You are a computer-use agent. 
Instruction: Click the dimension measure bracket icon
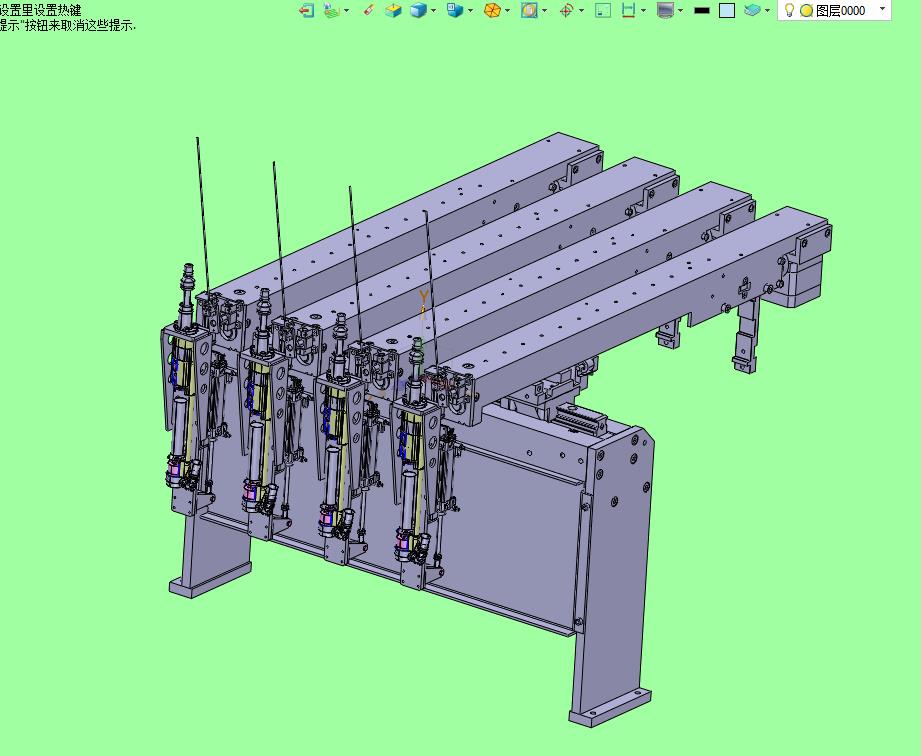(628, 10)
